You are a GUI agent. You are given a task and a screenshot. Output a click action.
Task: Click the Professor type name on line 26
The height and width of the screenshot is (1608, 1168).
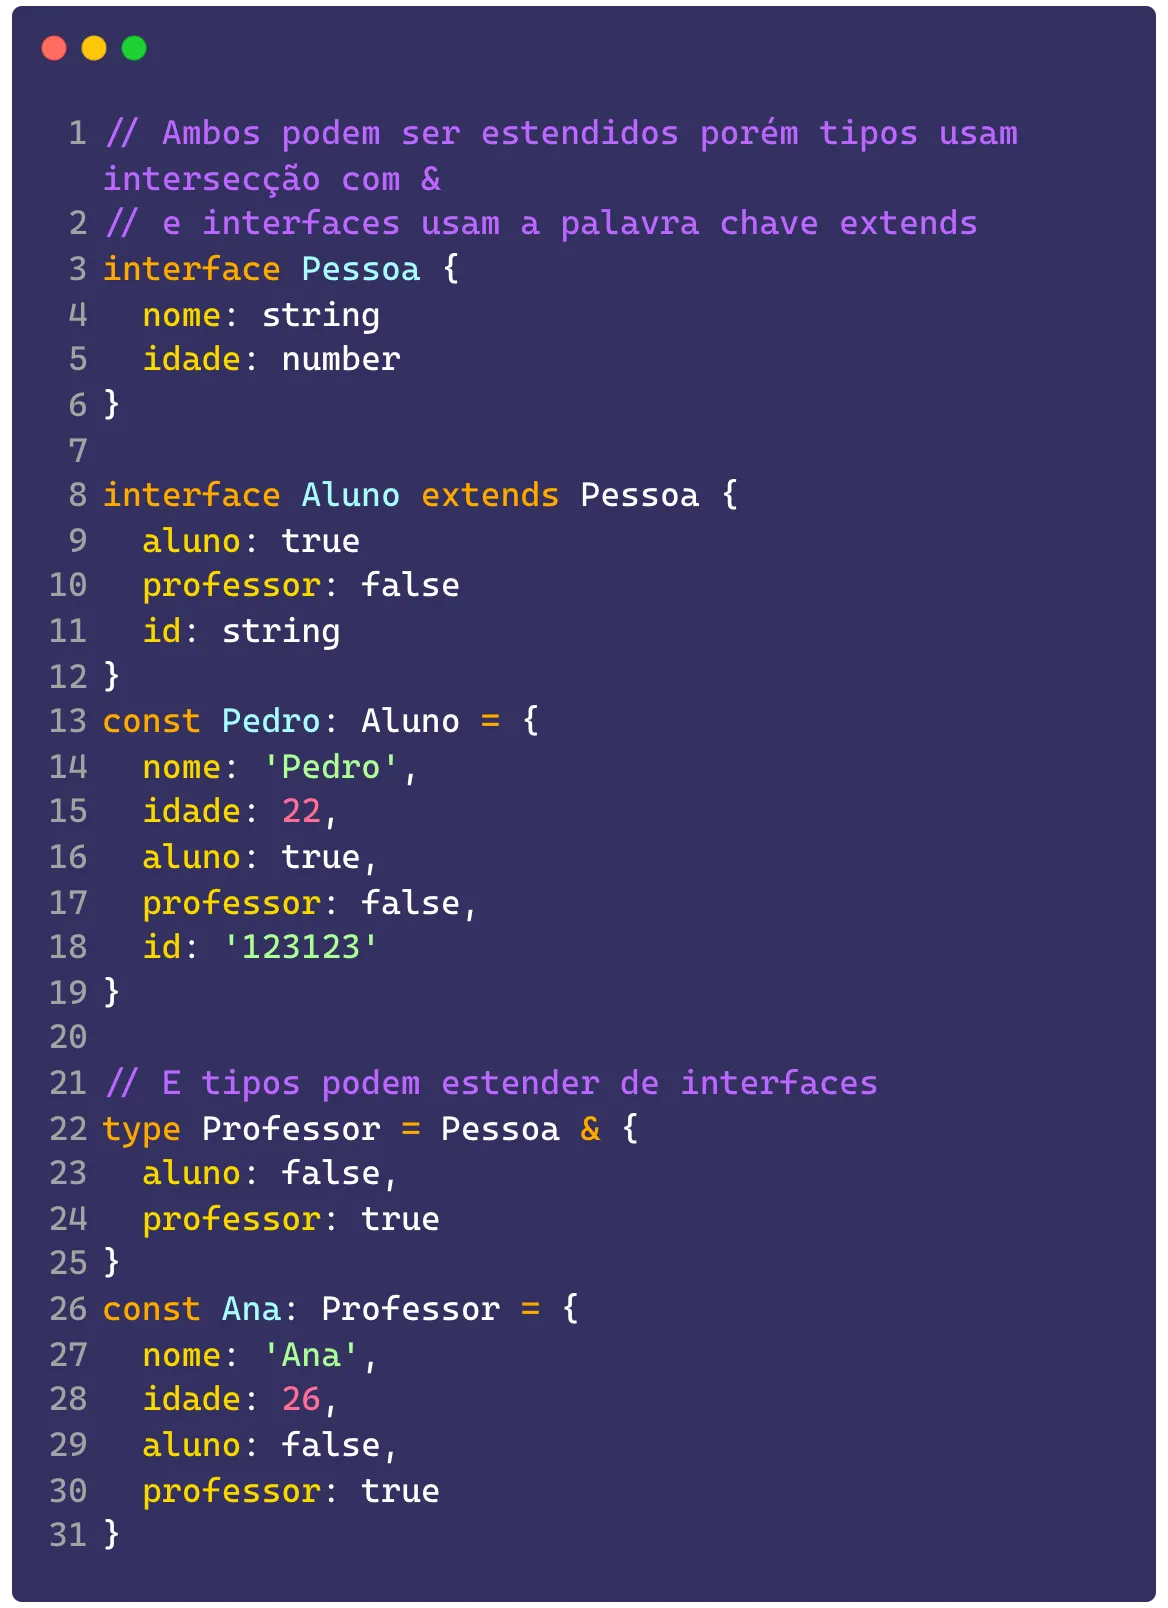411,1309
